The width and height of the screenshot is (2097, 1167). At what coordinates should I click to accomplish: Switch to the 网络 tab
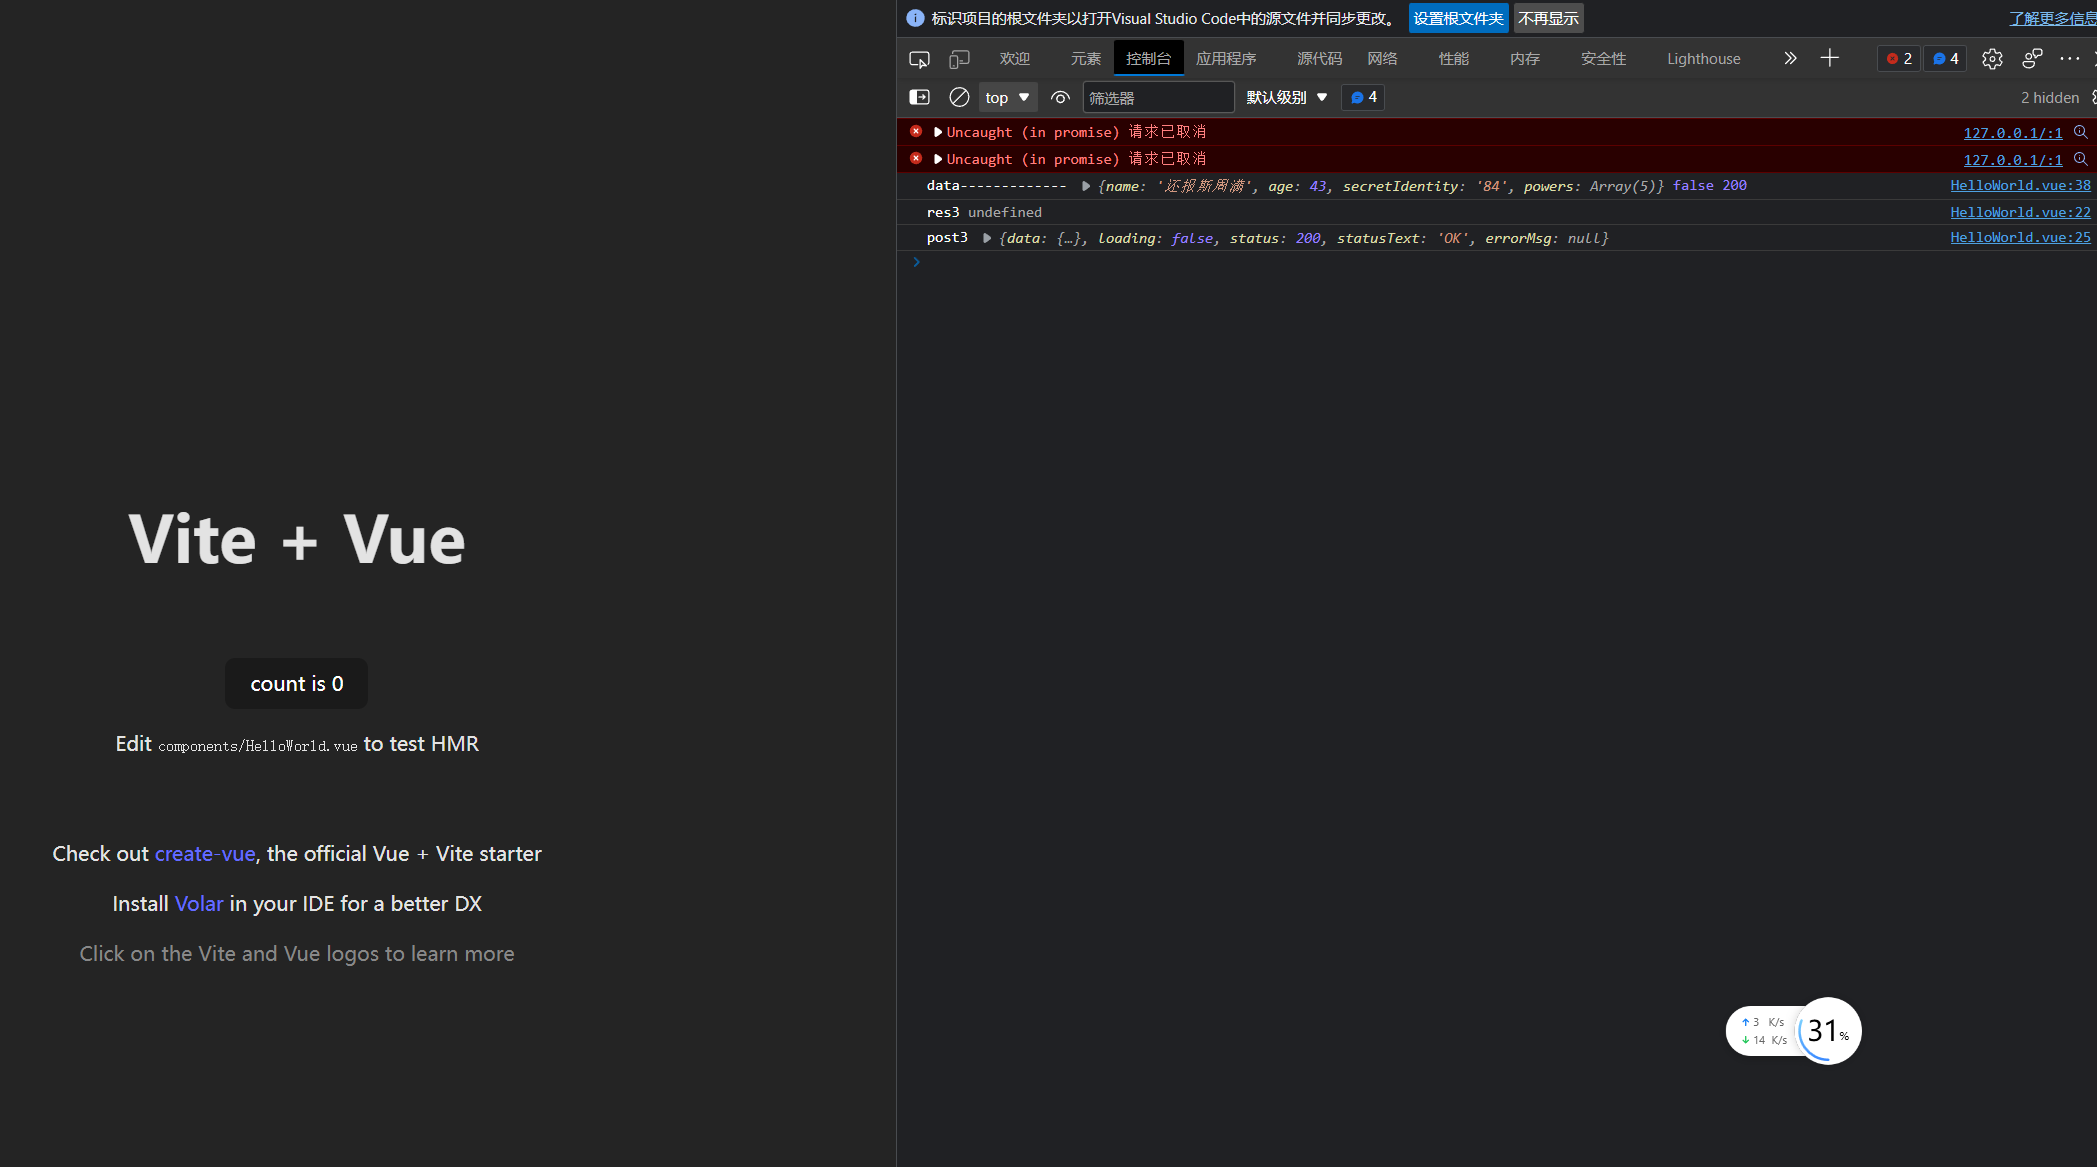click(x=1382, y=59)
